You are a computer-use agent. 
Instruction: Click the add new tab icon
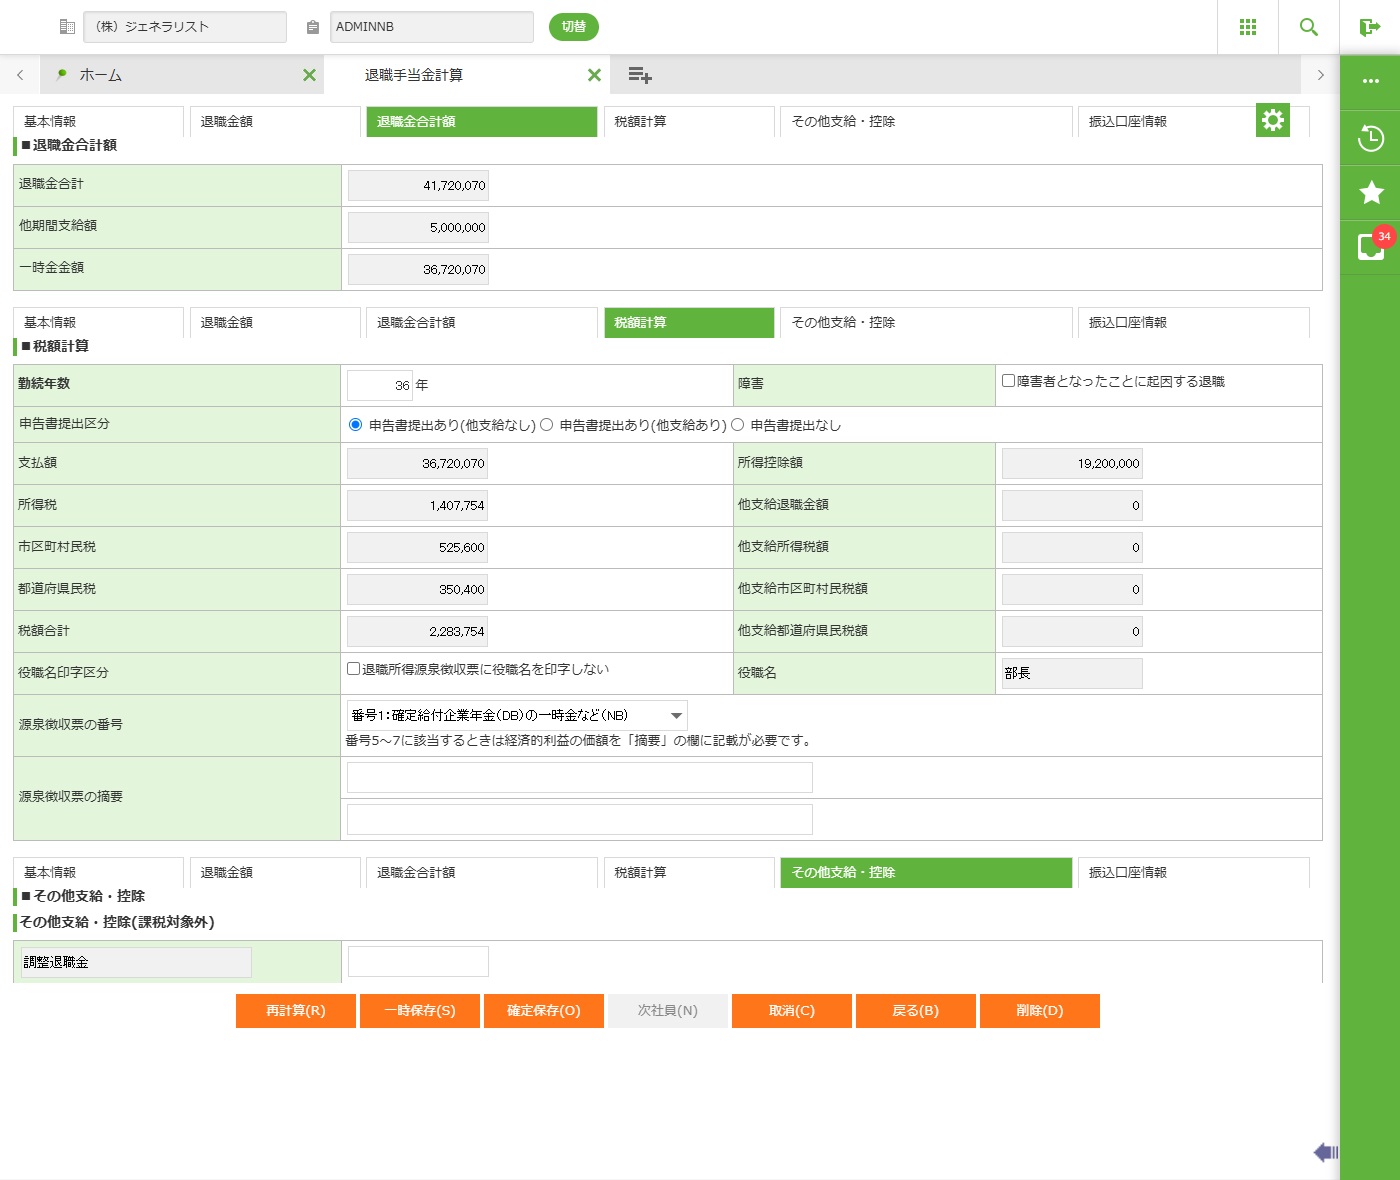click(x=640, y=75)
